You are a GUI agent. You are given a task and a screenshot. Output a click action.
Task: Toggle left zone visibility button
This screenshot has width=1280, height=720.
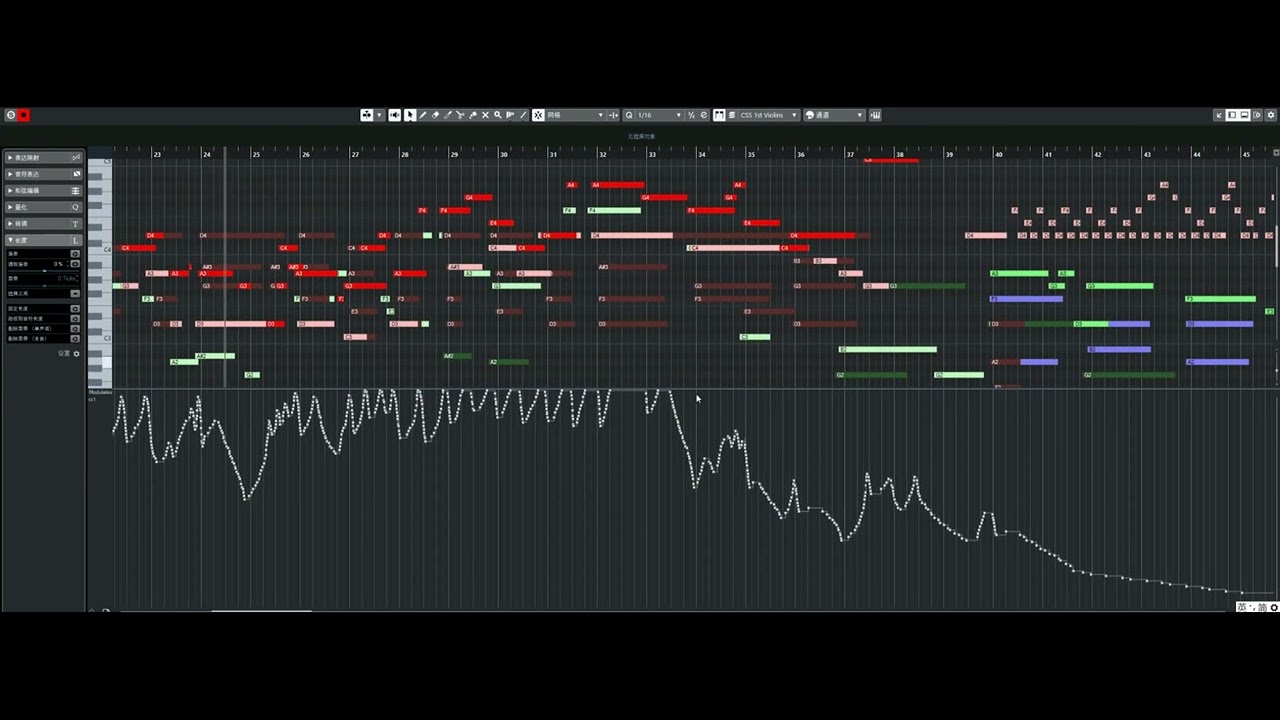1232,115
